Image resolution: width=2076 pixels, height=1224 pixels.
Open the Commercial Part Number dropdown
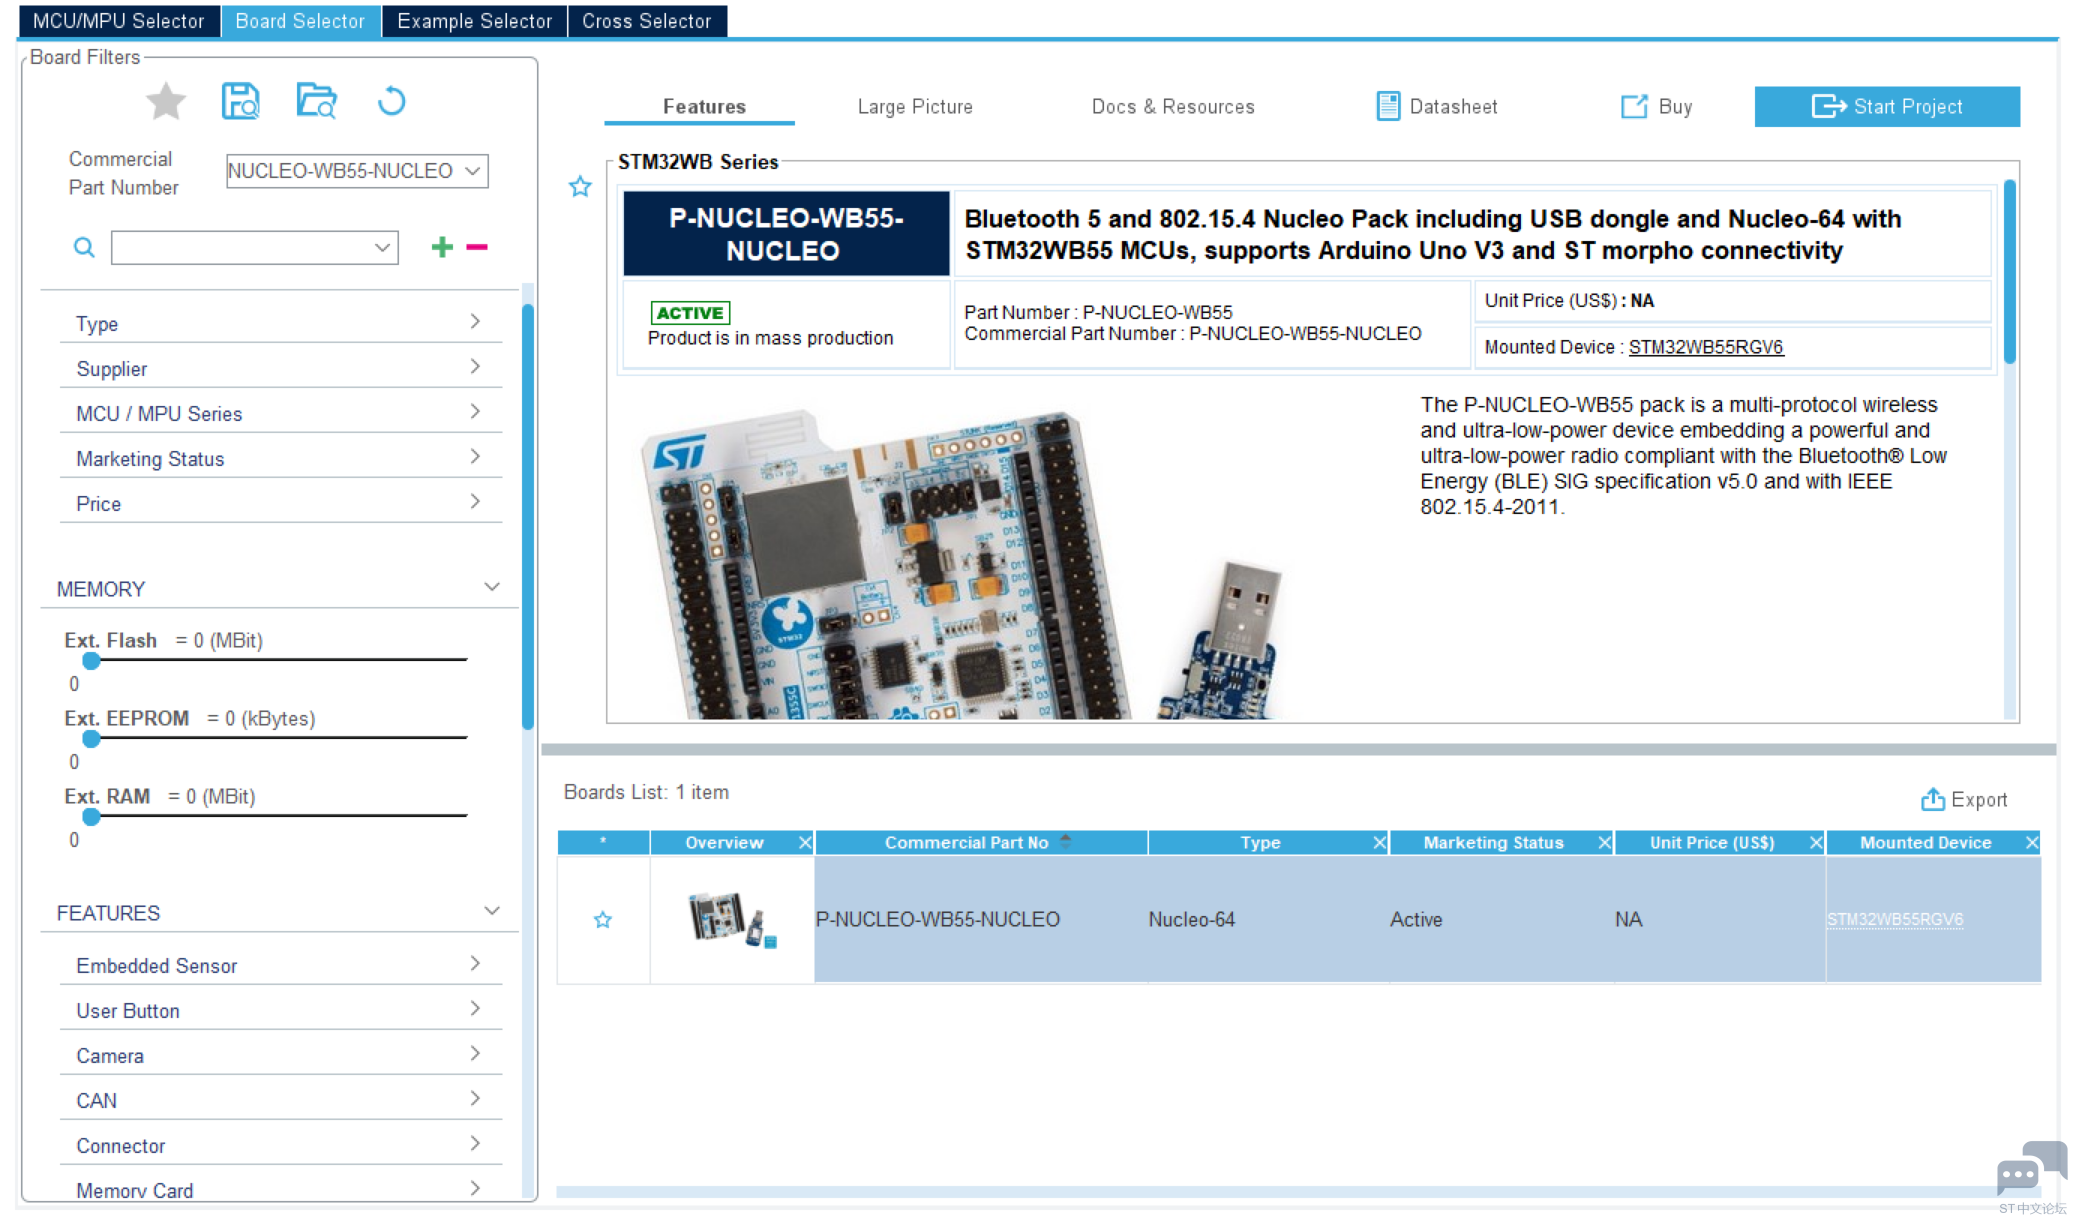point(473,171)
